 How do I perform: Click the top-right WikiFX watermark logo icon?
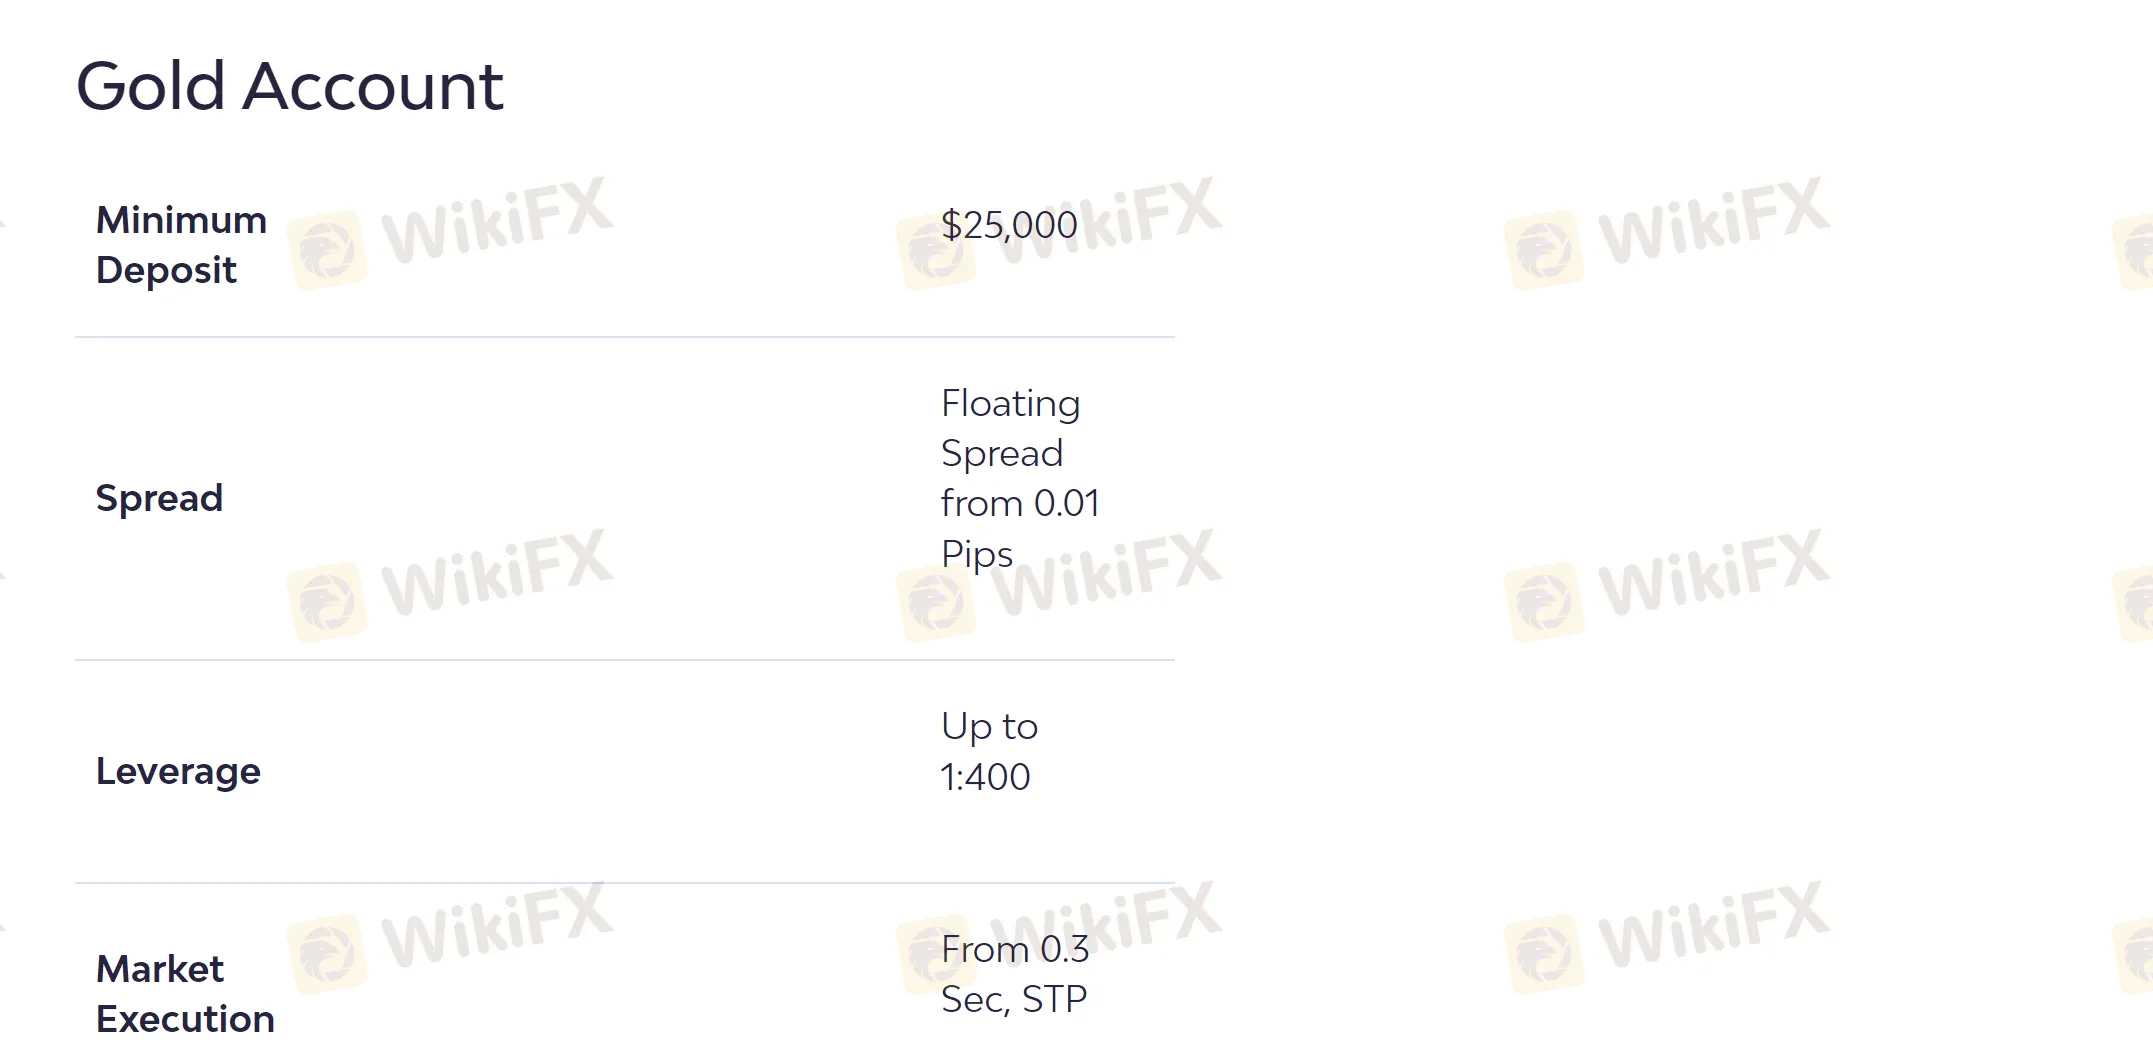tap(1544, 250)
